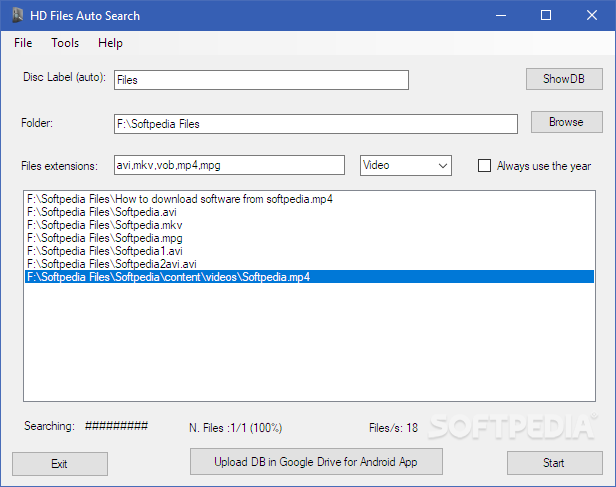616x487 pixels.
Task: Click the HD Files Auto Search app icon
Action: click(x=18, y=16)
